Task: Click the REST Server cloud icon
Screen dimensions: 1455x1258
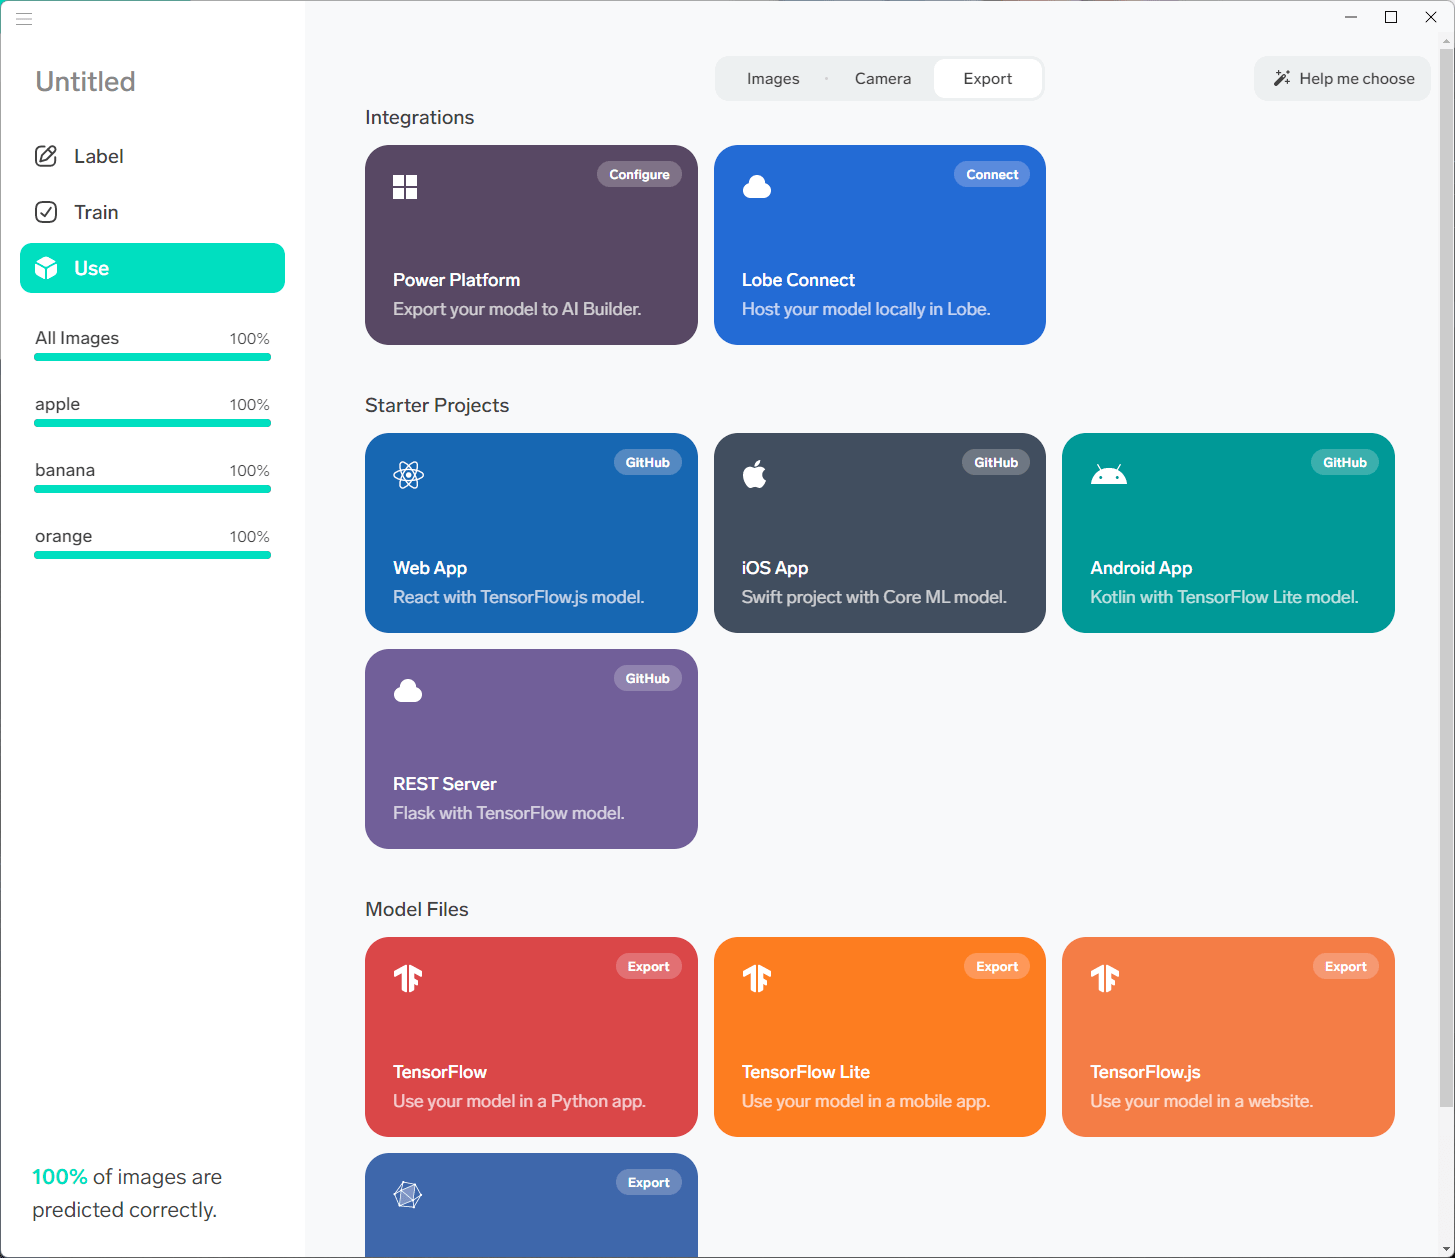Action: pos(408,691)
